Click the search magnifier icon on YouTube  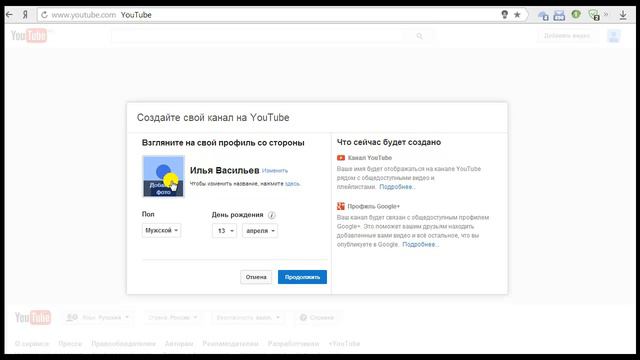[x=419, y=36]
